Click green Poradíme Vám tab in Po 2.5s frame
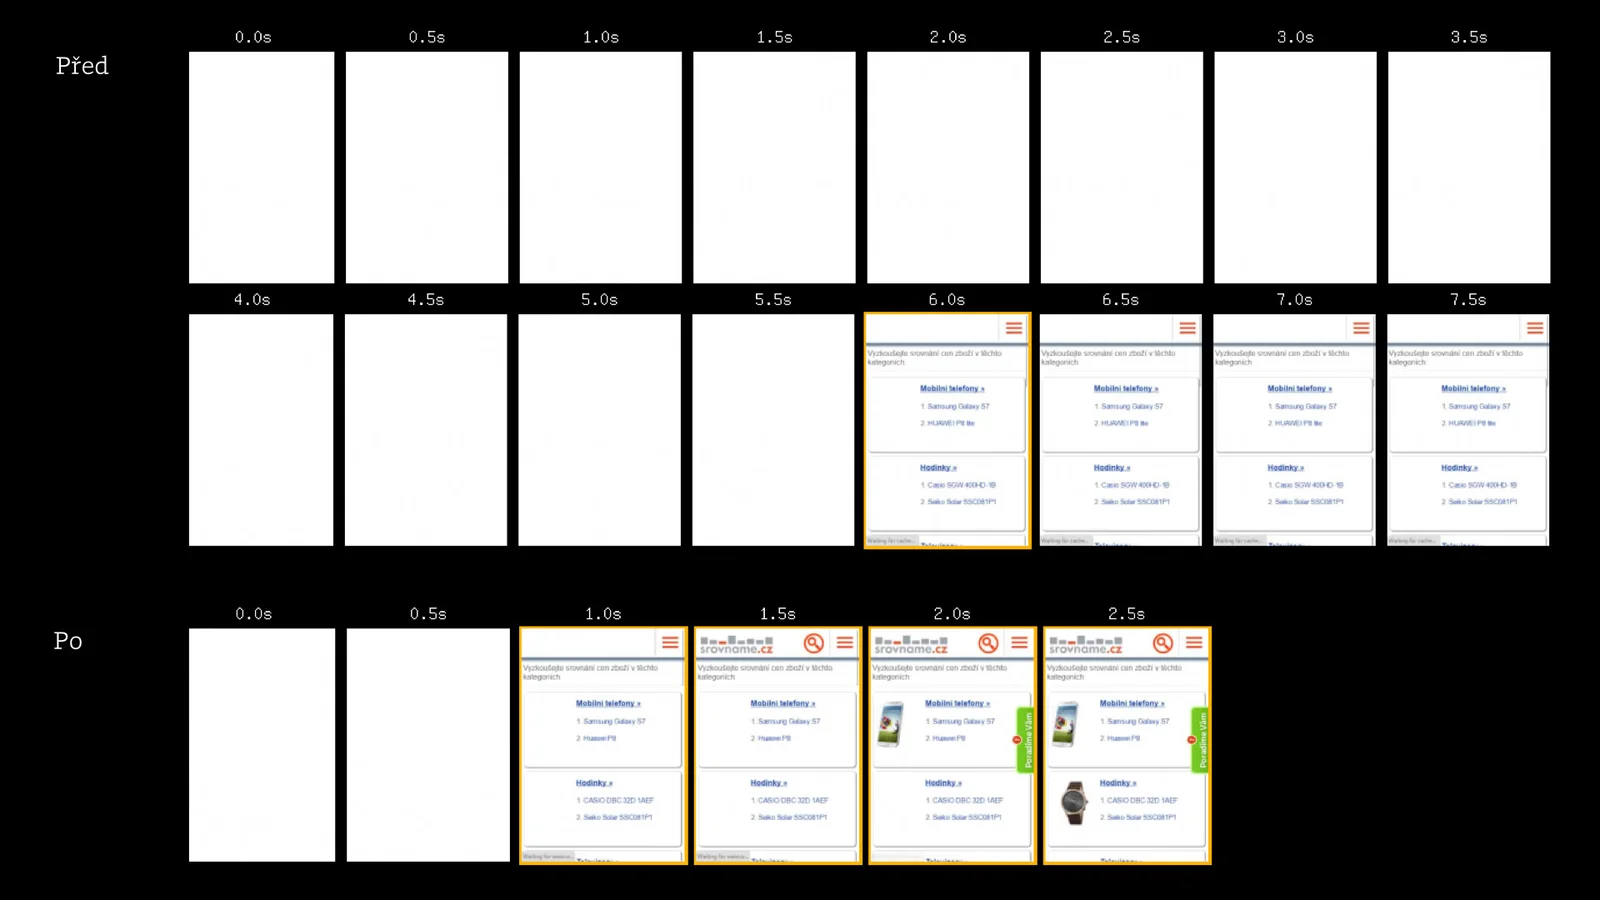The width and height of the screenshot is (1600, 900). pyautogui.click(x=1201, y=740)
